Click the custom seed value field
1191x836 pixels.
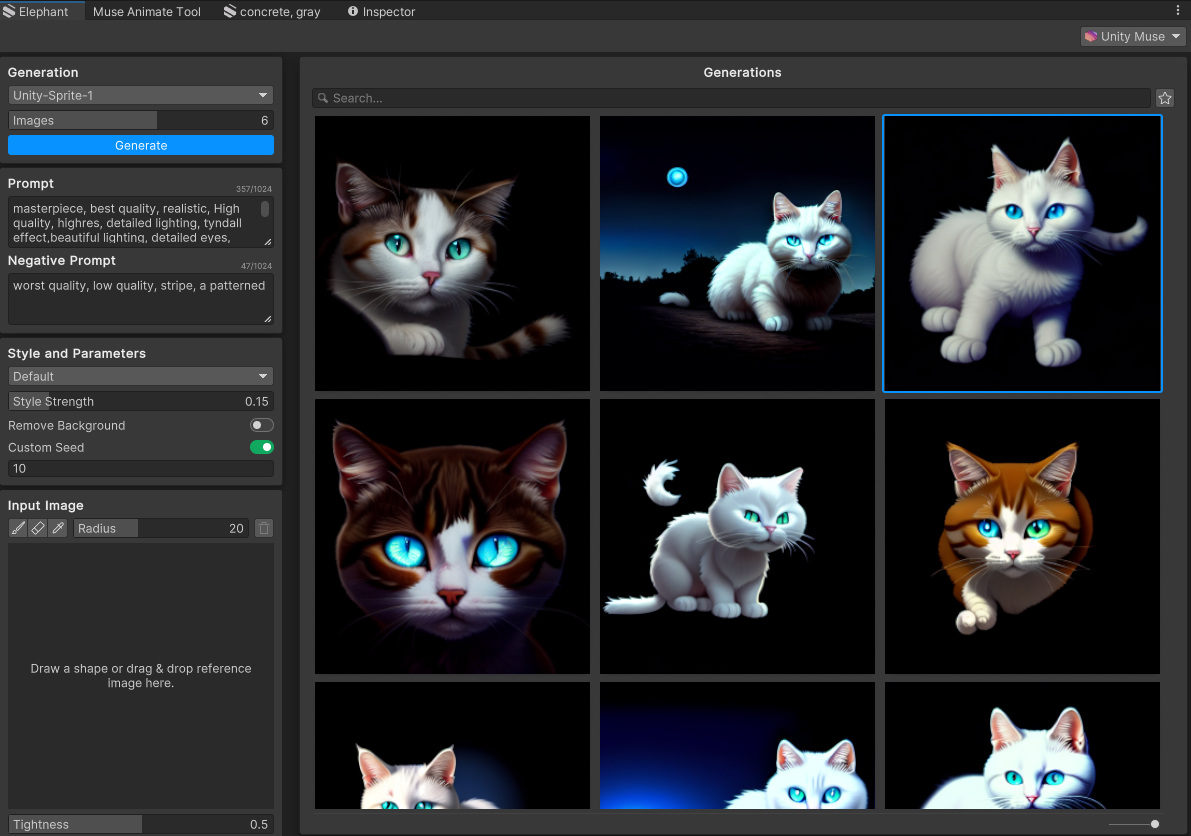click(141, 468)
